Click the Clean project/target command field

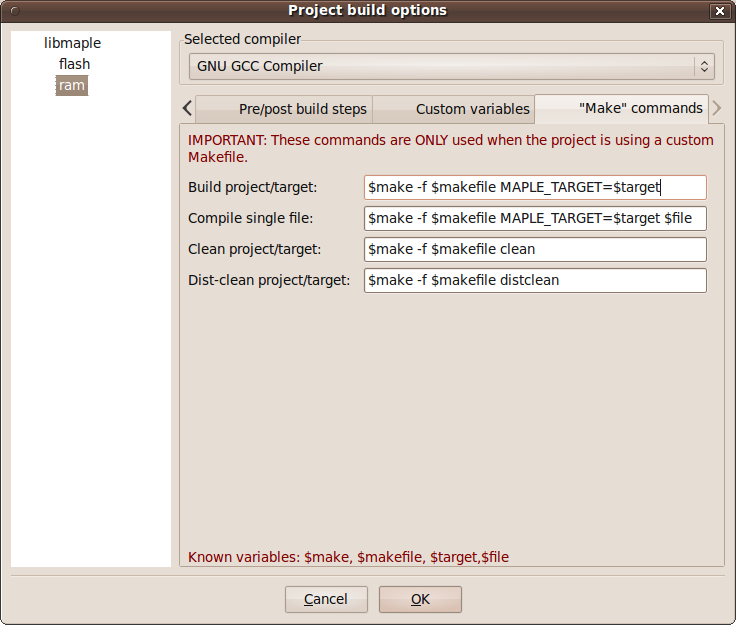click(535, 250)
